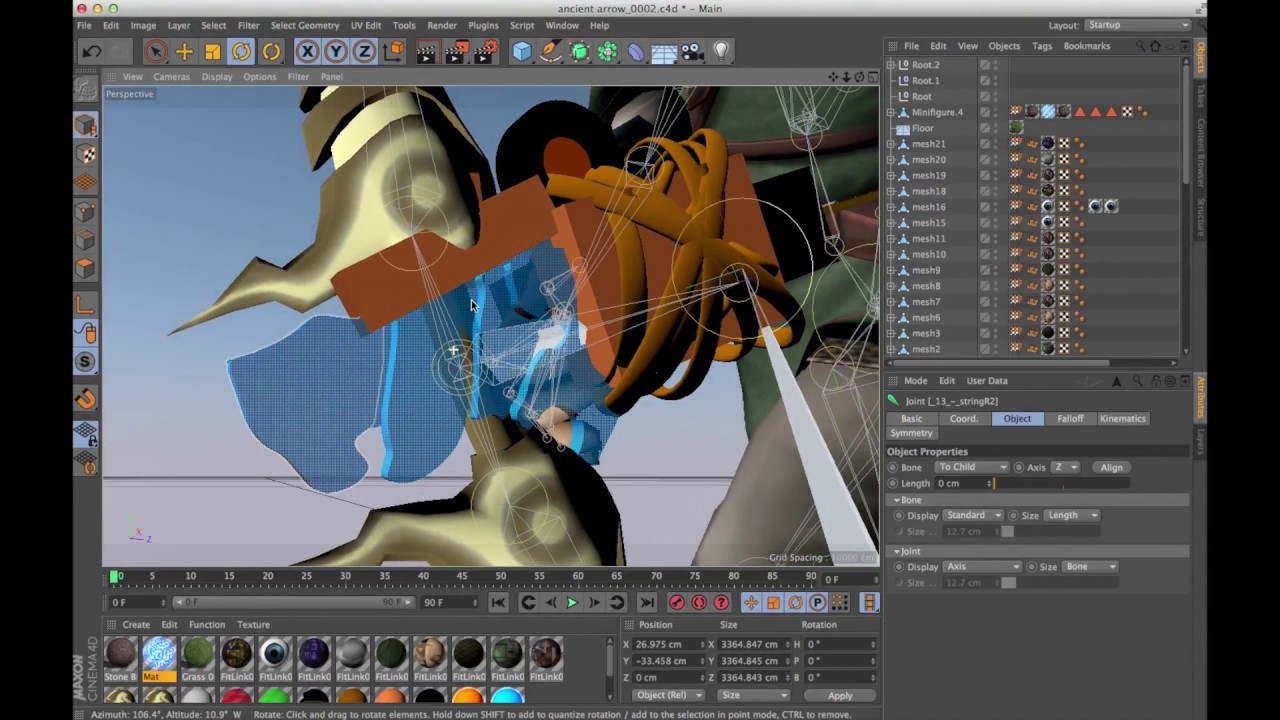Click the Apply button

pyautogui.click(x=840, y=696)
